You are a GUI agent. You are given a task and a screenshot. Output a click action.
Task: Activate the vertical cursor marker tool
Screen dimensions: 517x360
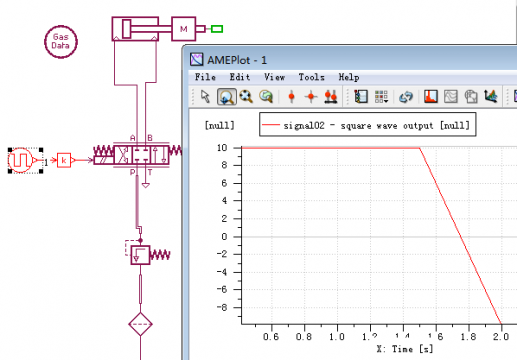pos(291,97)
